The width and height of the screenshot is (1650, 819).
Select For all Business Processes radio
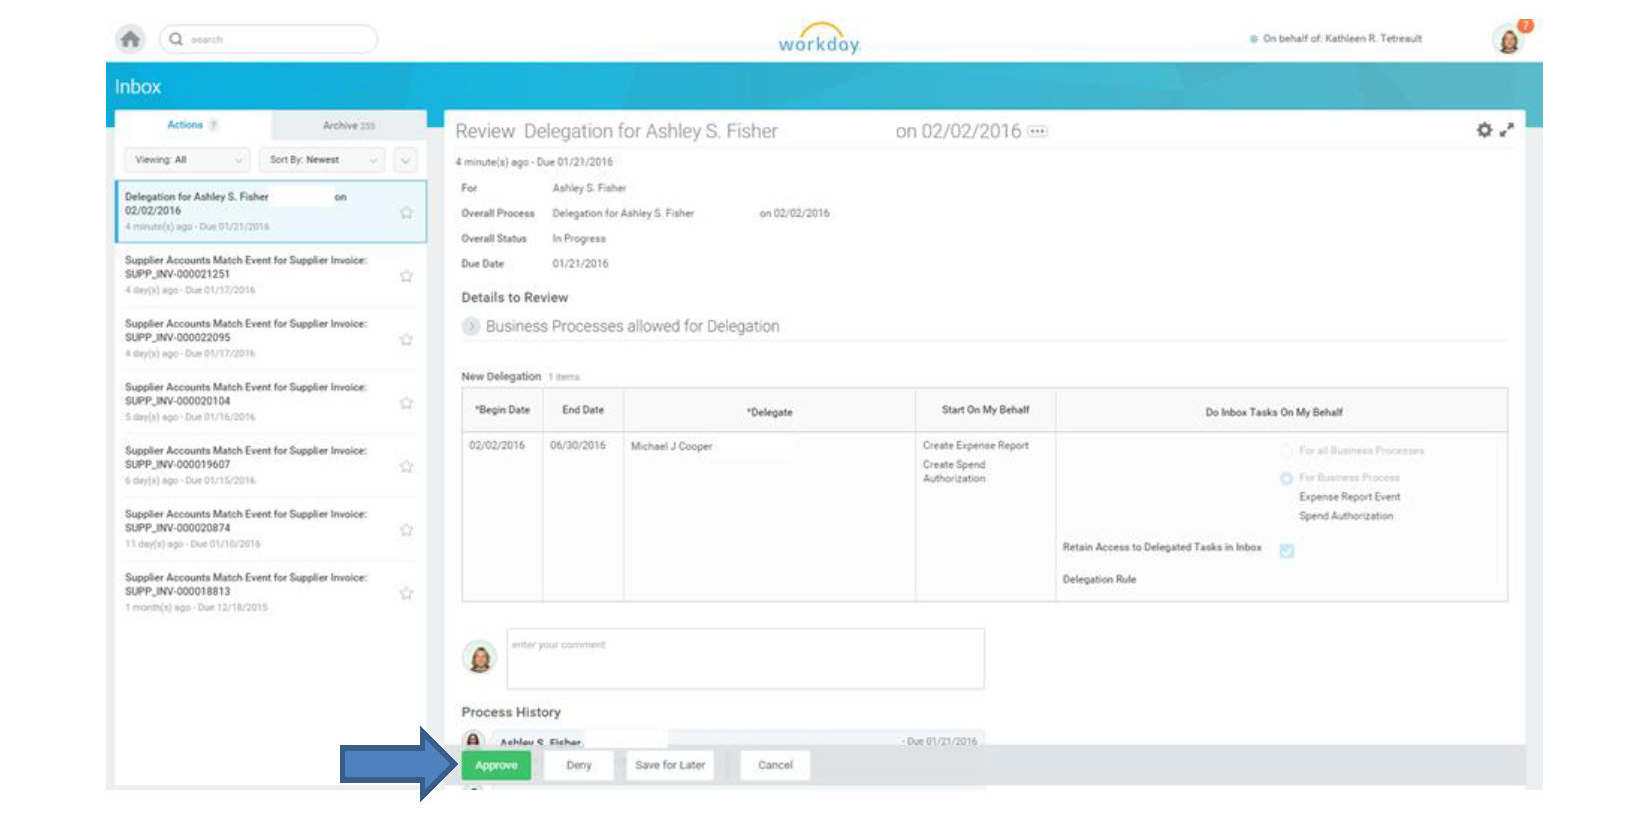pyautogui.click(x=1286, y=451)
